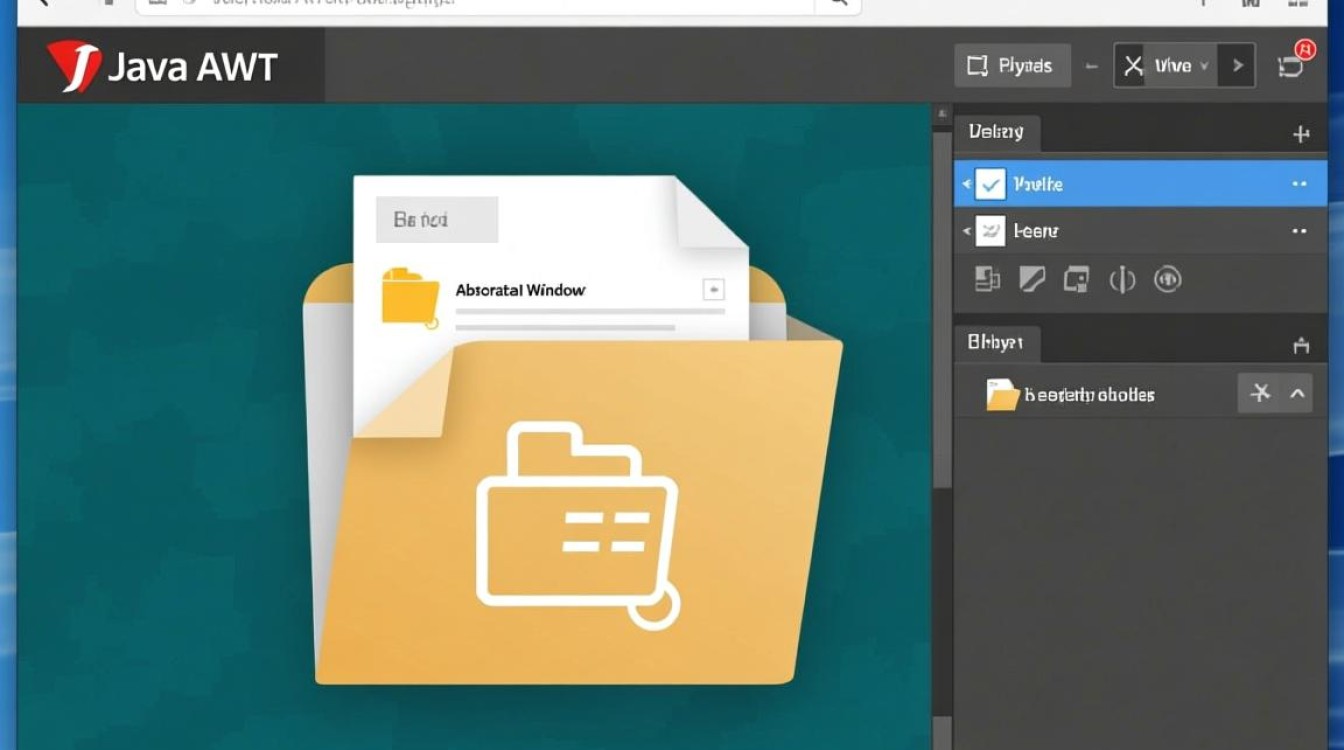Click the red Java AWT logo icon
This screenshot has height=750, width=1344.
(74, 66)
